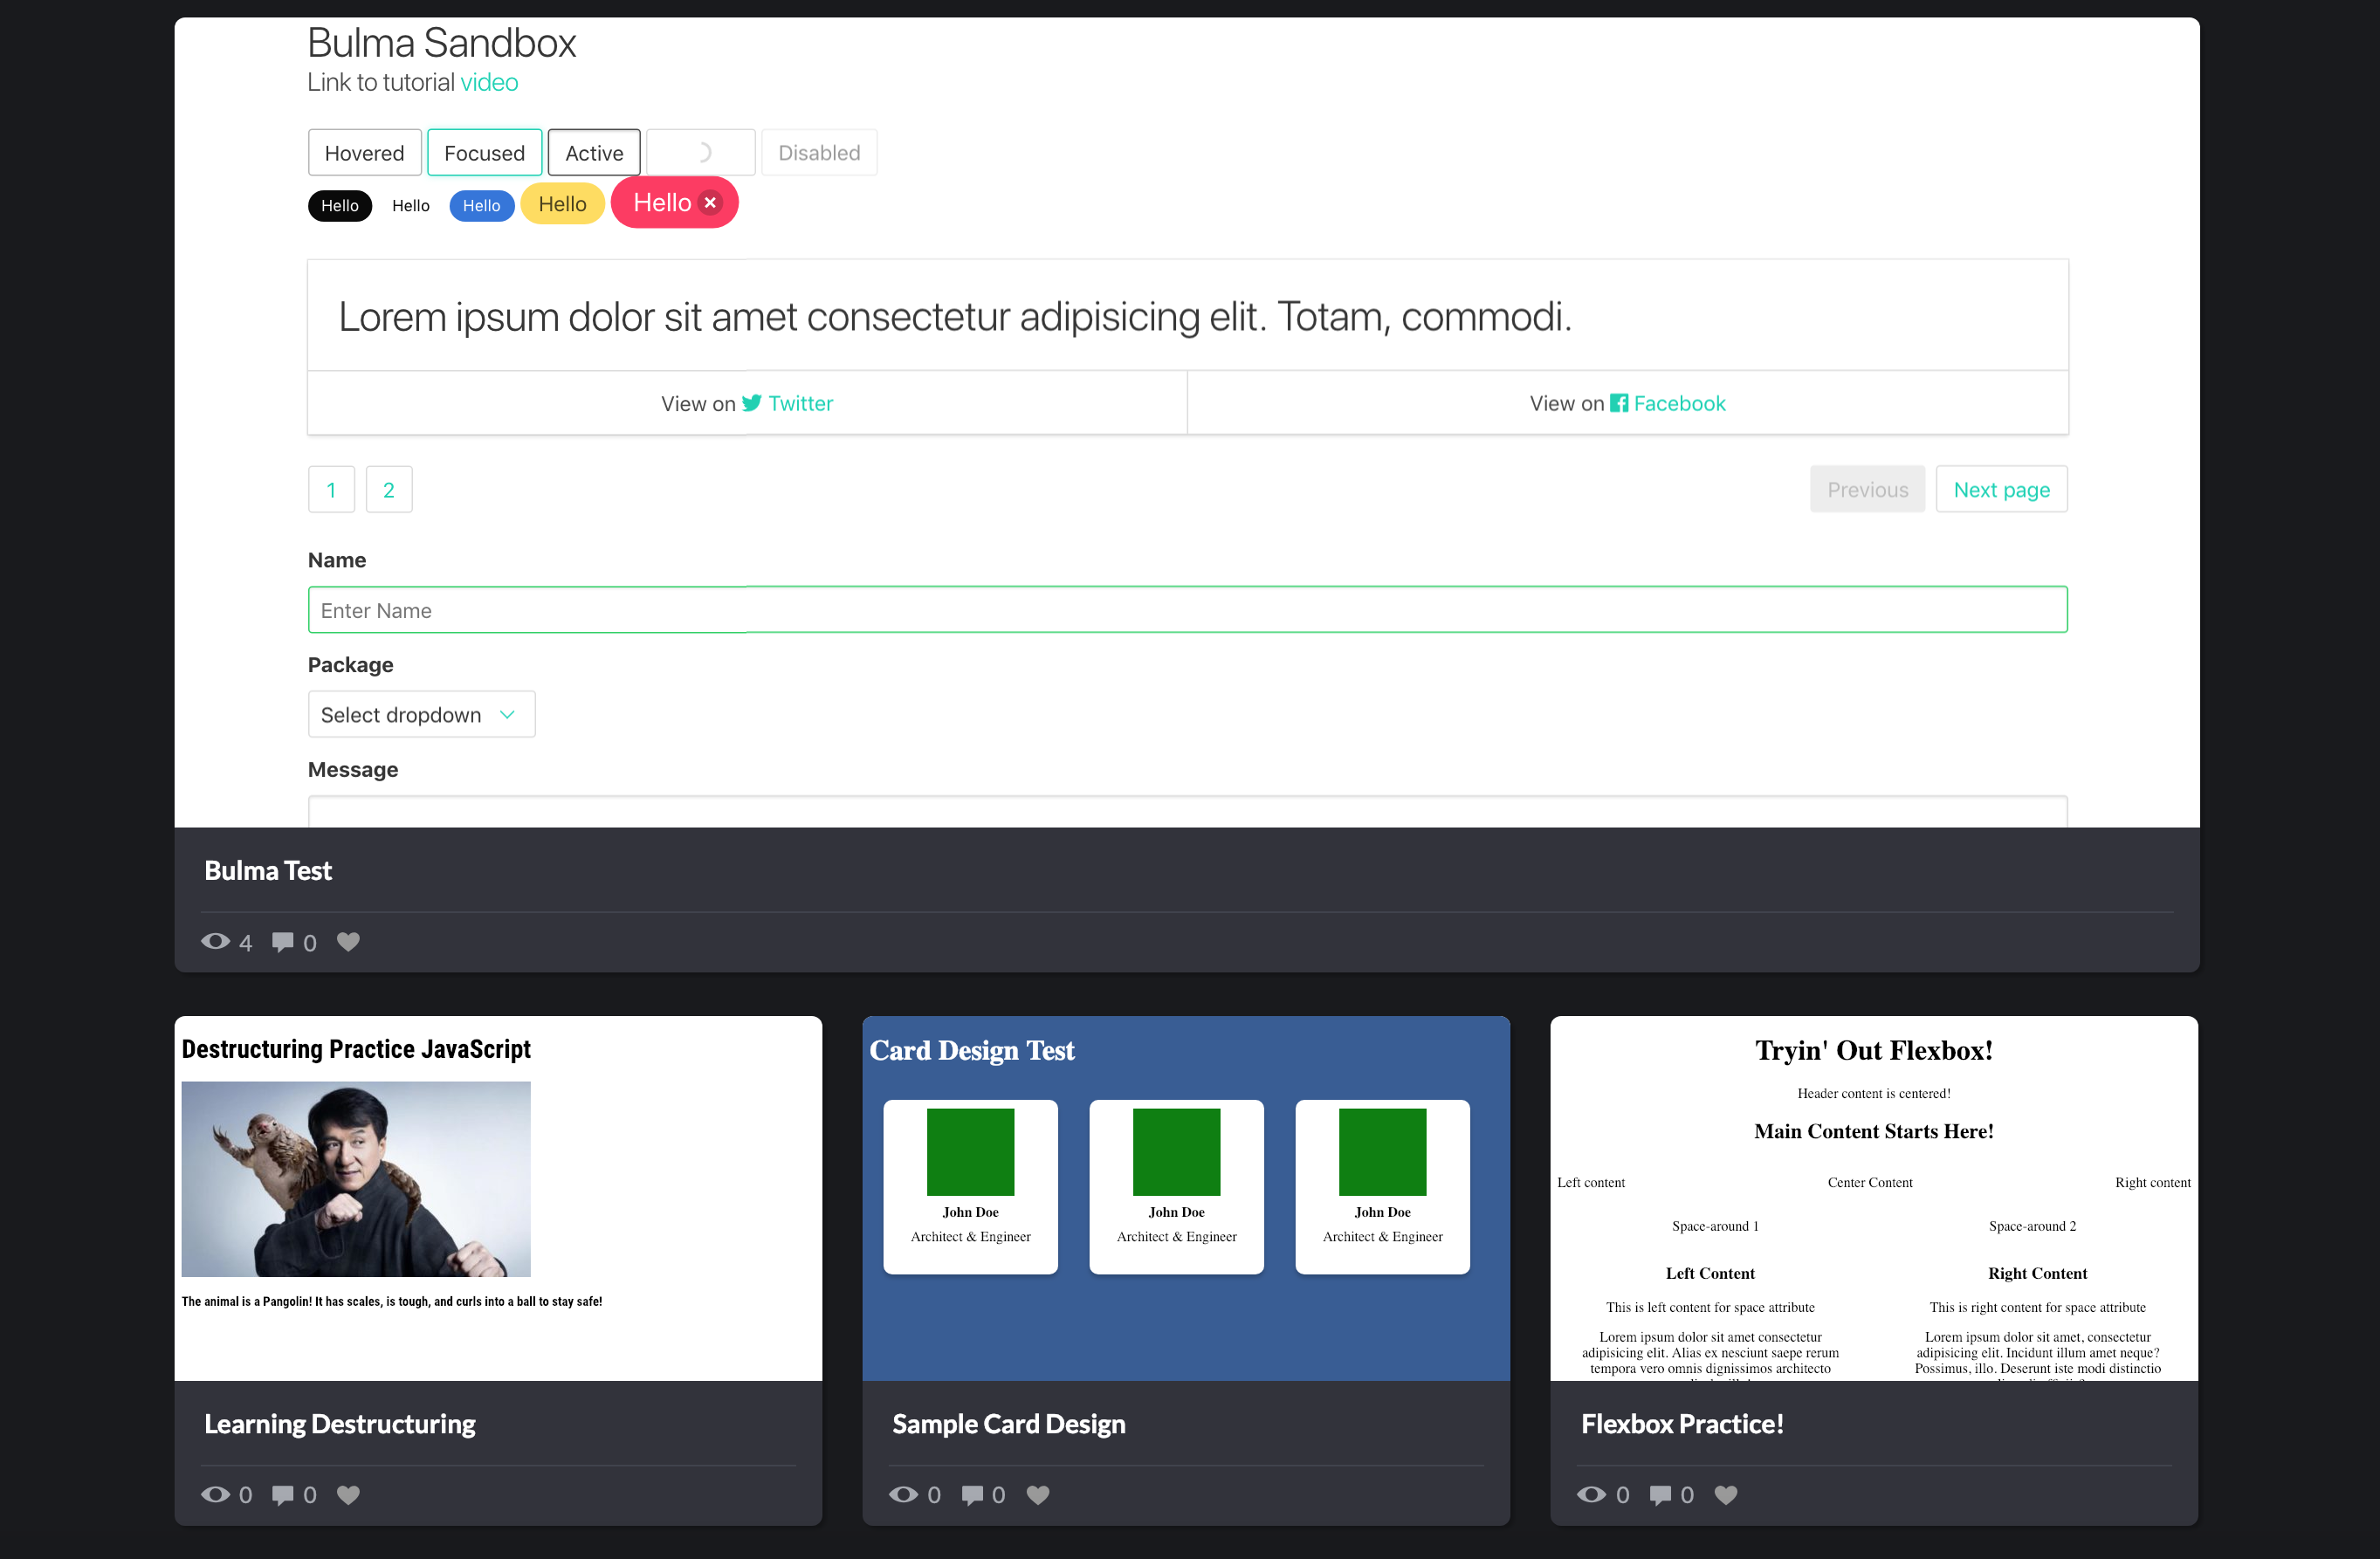Click the Twitter bird icon
The image size is (2380, 1559).
coord(753,403)
